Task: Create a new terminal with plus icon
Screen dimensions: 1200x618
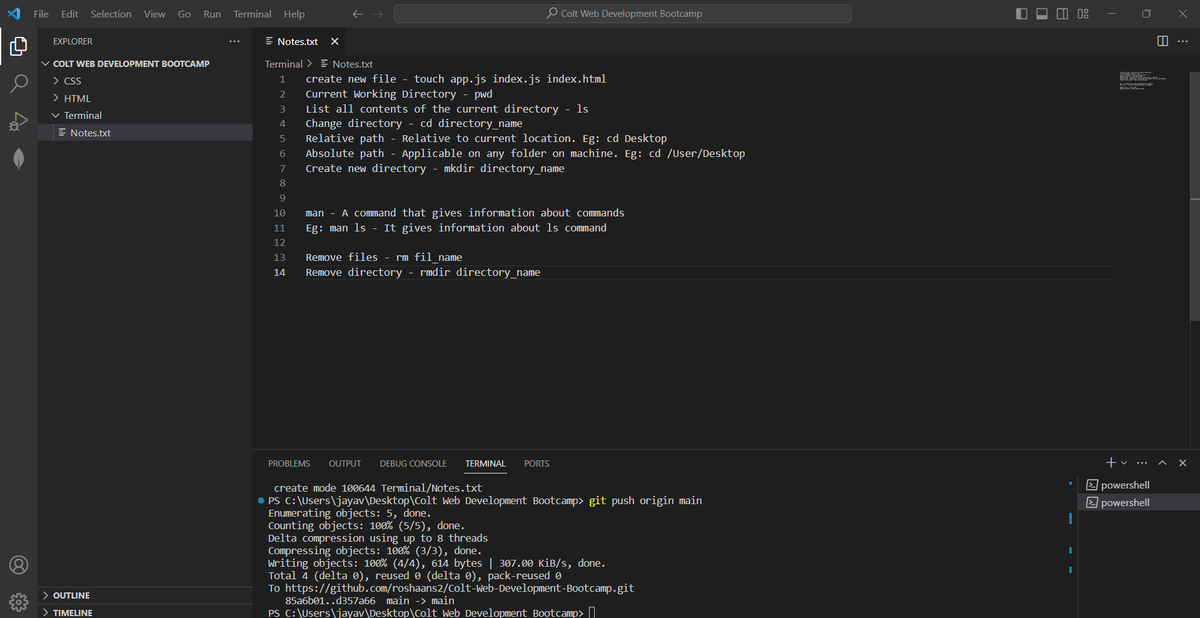Action: (x=1111, y=463)
